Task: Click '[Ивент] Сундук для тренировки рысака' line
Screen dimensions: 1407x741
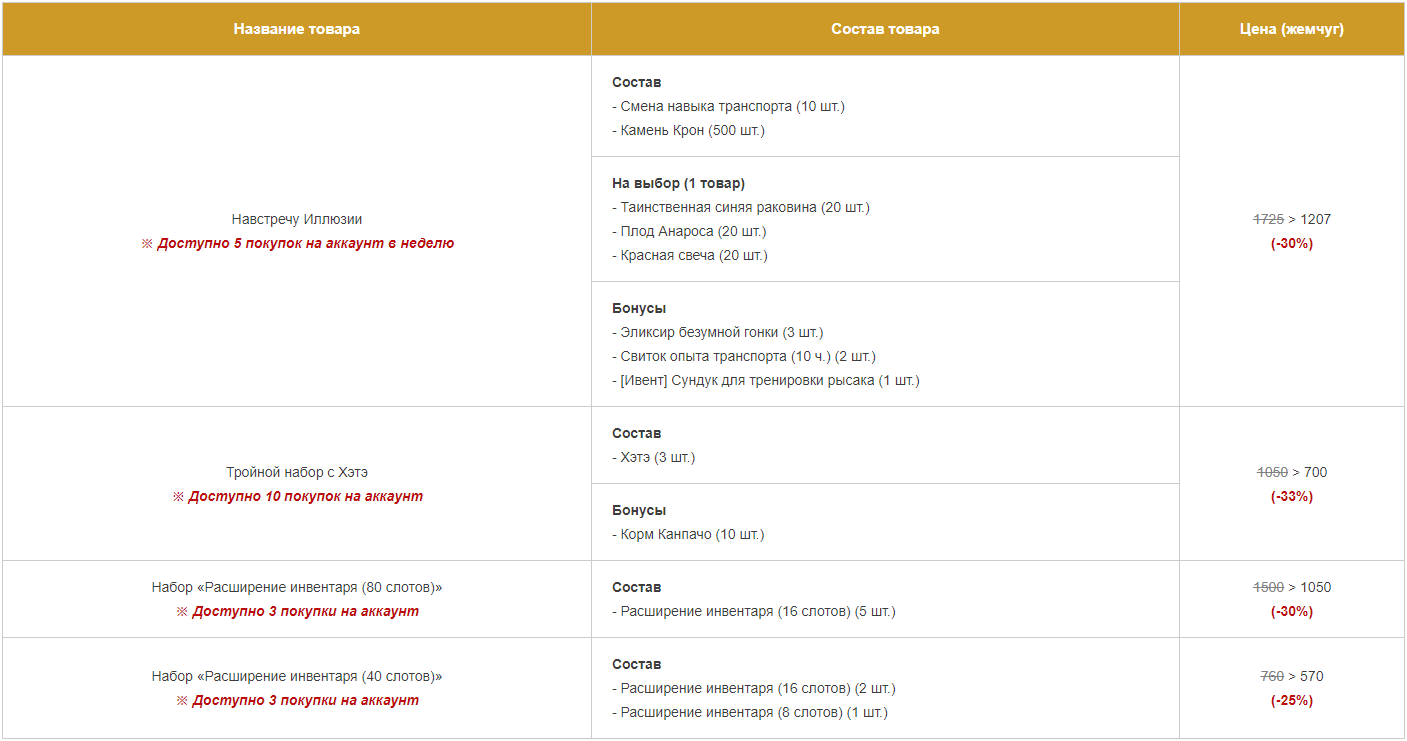Action: [x=765, y=380]
